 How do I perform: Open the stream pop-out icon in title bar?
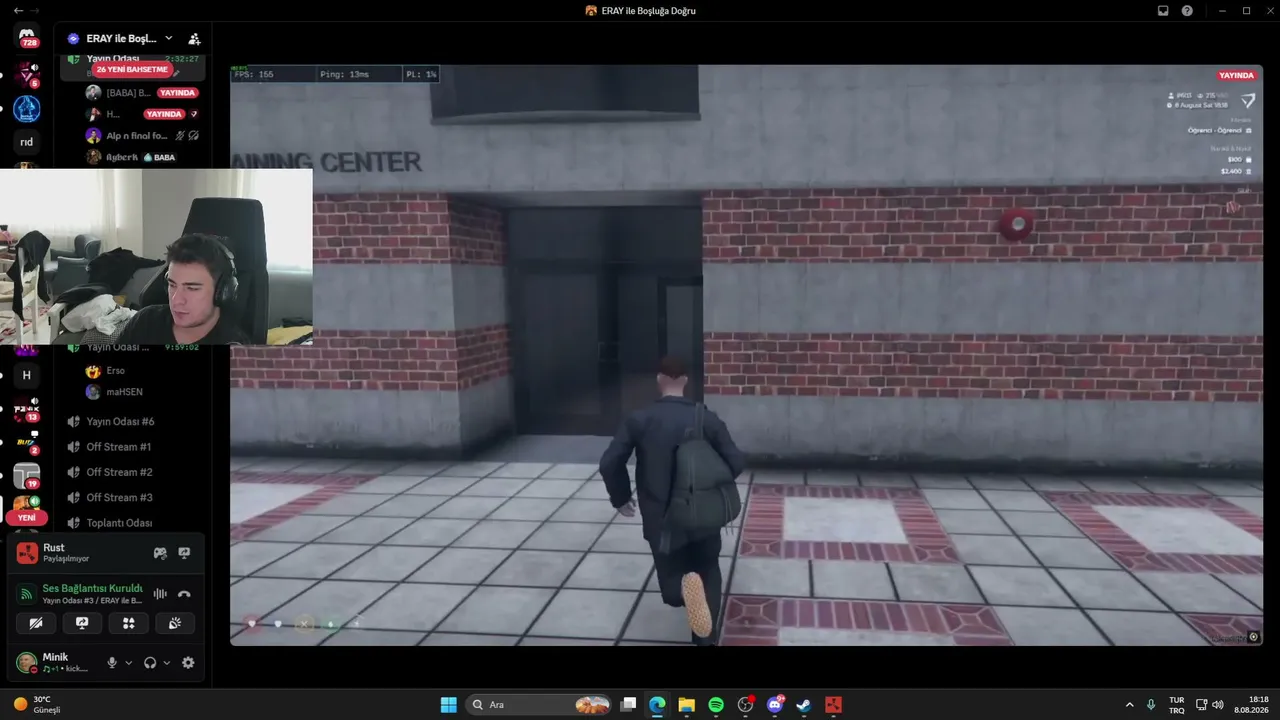(x=1163, y=10)
